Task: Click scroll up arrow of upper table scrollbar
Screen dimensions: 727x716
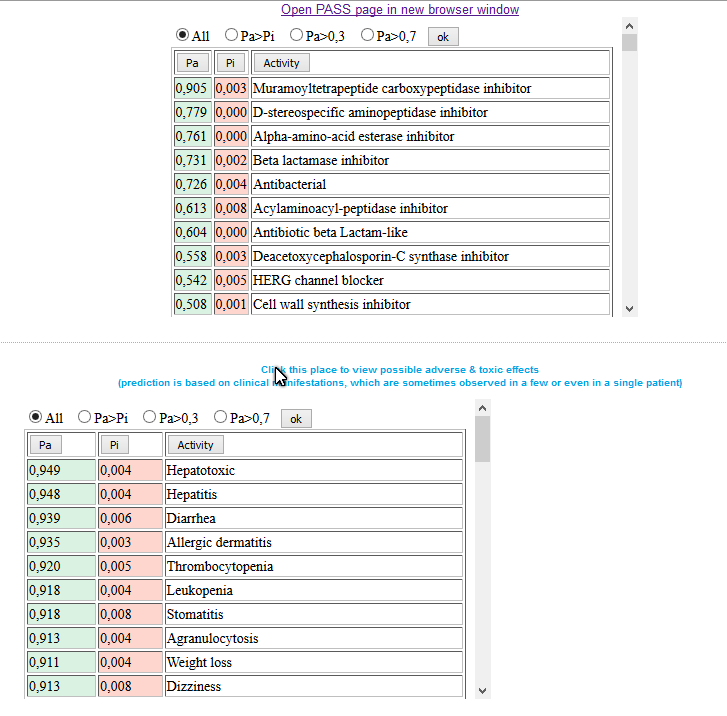Action: tap(629, 26)
